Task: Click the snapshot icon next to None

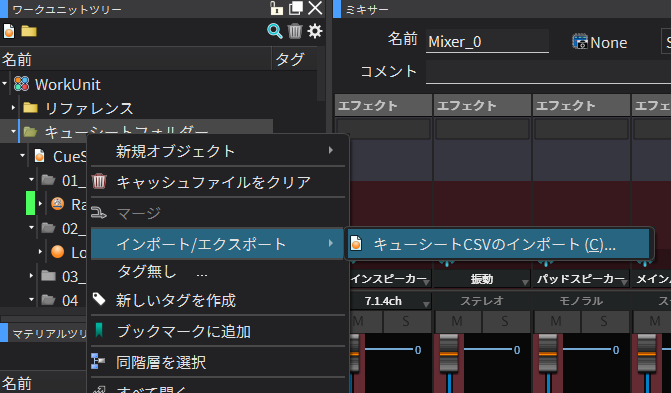Action: pos(580,42)
